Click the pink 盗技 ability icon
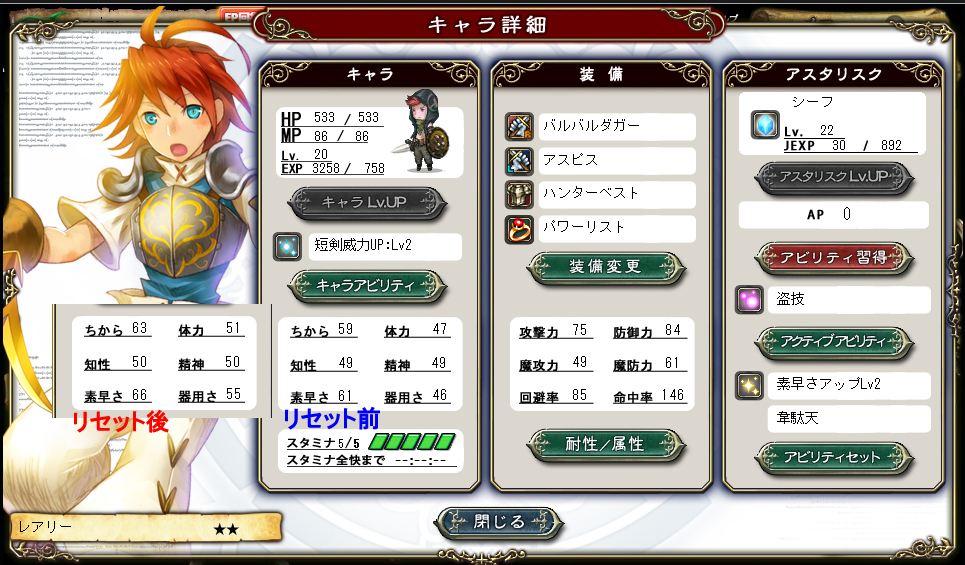The image size is (965, 565). pos(750,300)
